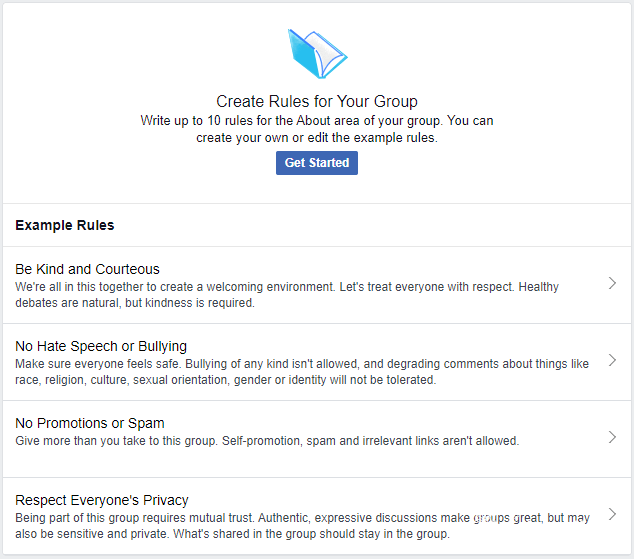Click the 'Give more than you take' sentence
Viewport: 634px width, 559px height.
pyautogui.click(x=117, y=441)
